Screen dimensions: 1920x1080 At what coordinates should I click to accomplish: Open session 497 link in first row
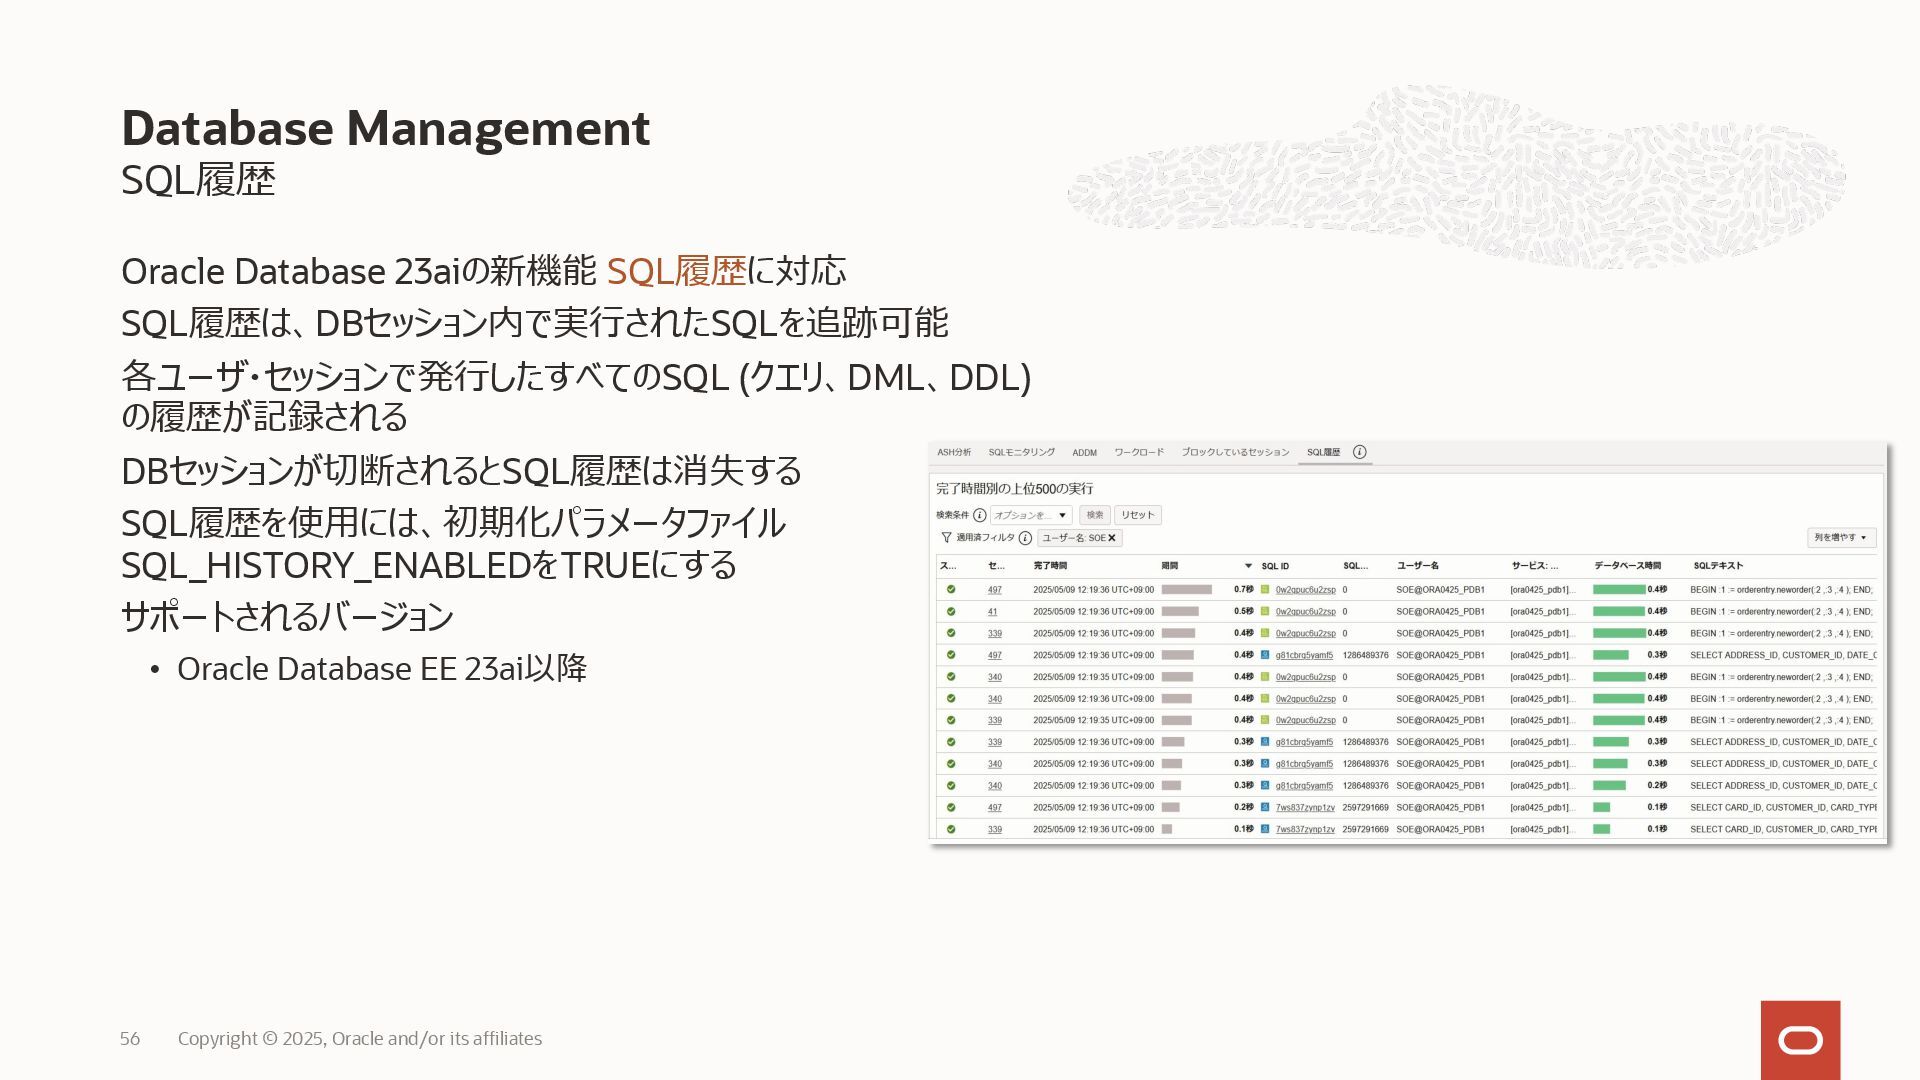994,590
